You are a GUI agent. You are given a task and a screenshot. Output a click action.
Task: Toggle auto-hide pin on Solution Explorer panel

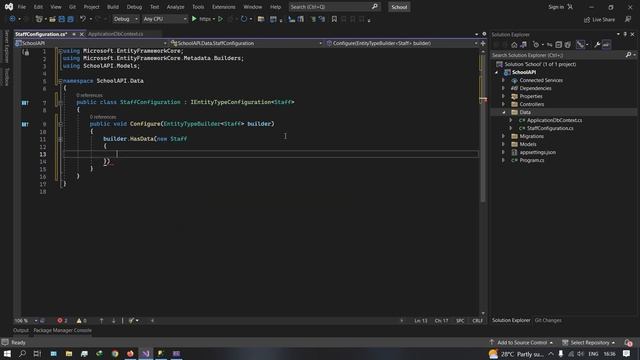625,34
